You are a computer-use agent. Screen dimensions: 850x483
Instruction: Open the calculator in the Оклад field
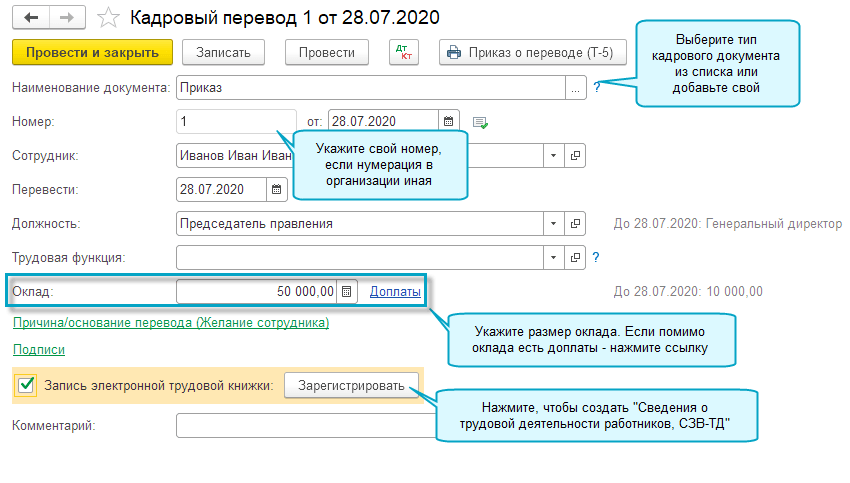(346, 292)
